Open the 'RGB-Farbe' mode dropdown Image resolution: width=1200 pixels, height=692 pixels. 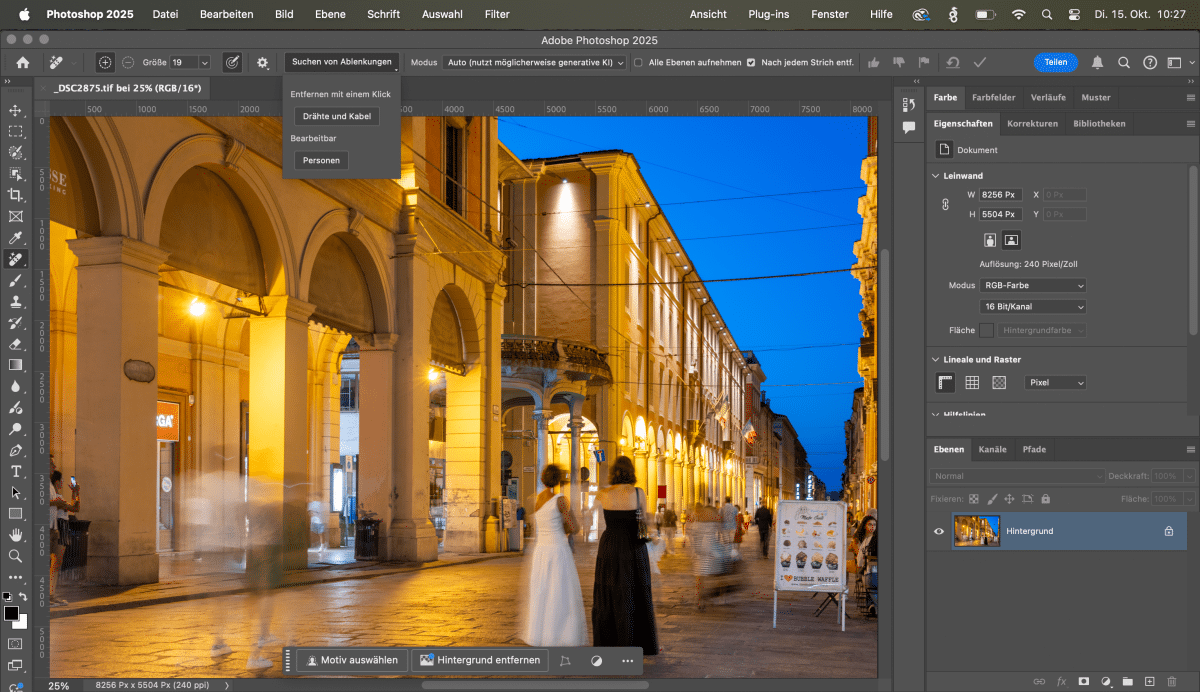coord(1032,285)
